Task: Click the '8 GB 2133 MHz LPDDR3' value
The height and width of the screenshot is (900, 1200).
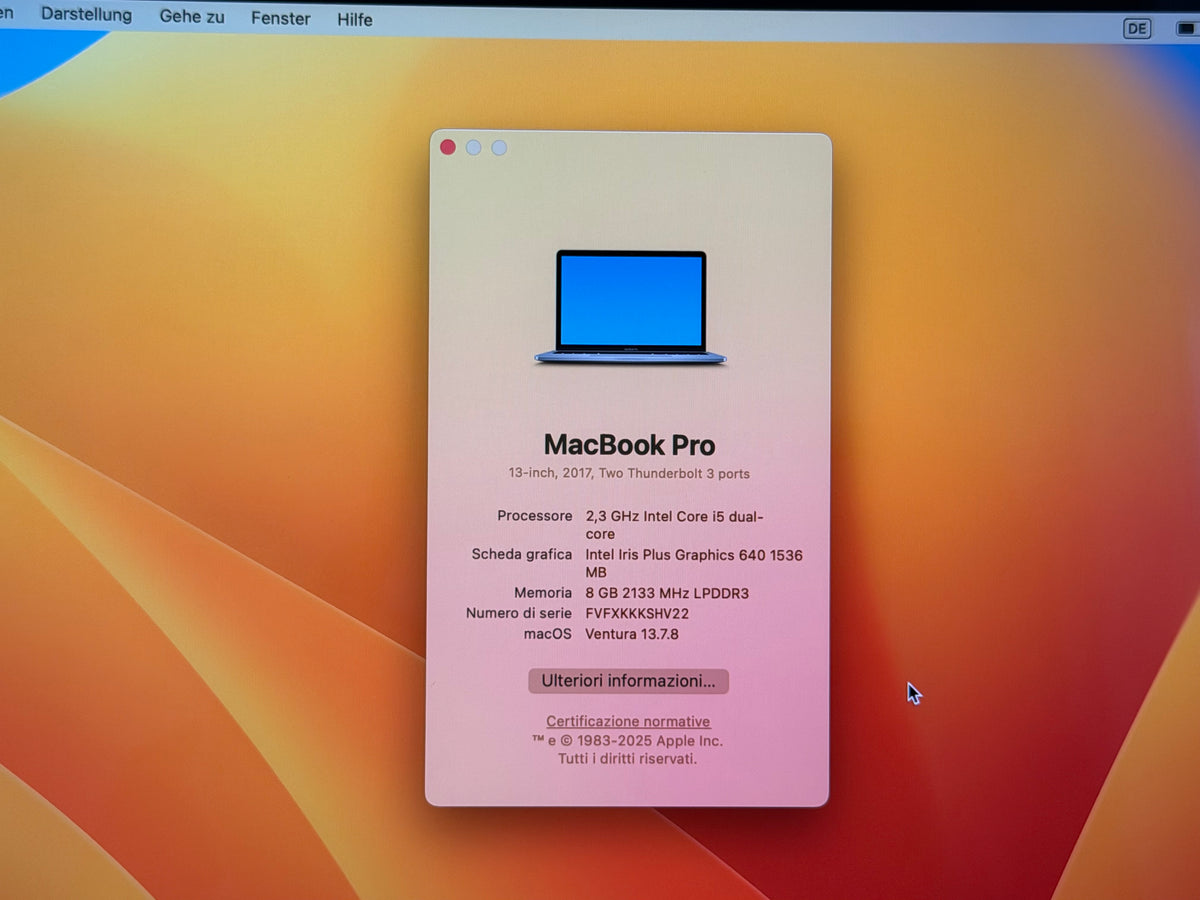Action: tap(667, 593)
